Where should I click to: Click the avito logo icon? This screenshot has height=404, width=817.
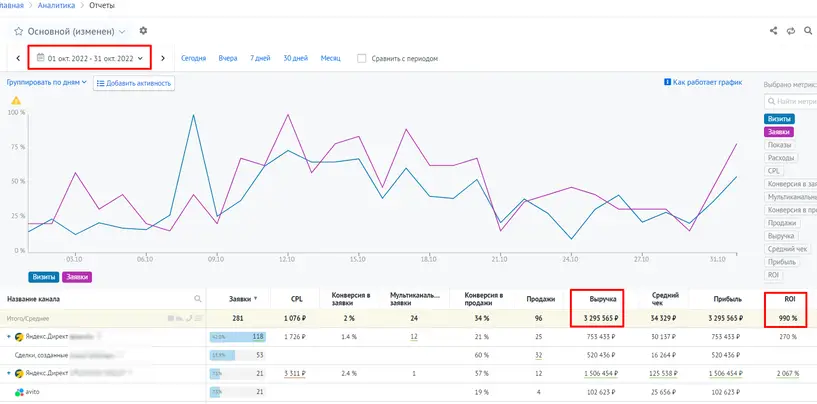pyautogui.click(x=19, y=392)
